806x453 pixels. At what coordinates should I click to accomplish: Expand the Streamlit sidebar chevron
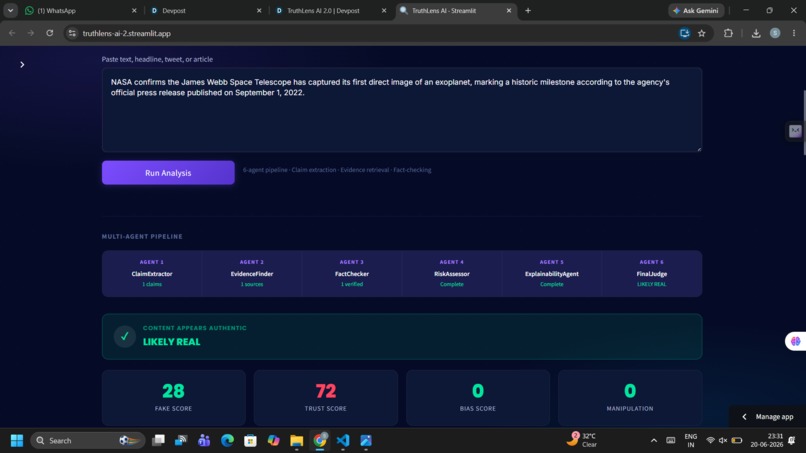(x=22, y=65)
